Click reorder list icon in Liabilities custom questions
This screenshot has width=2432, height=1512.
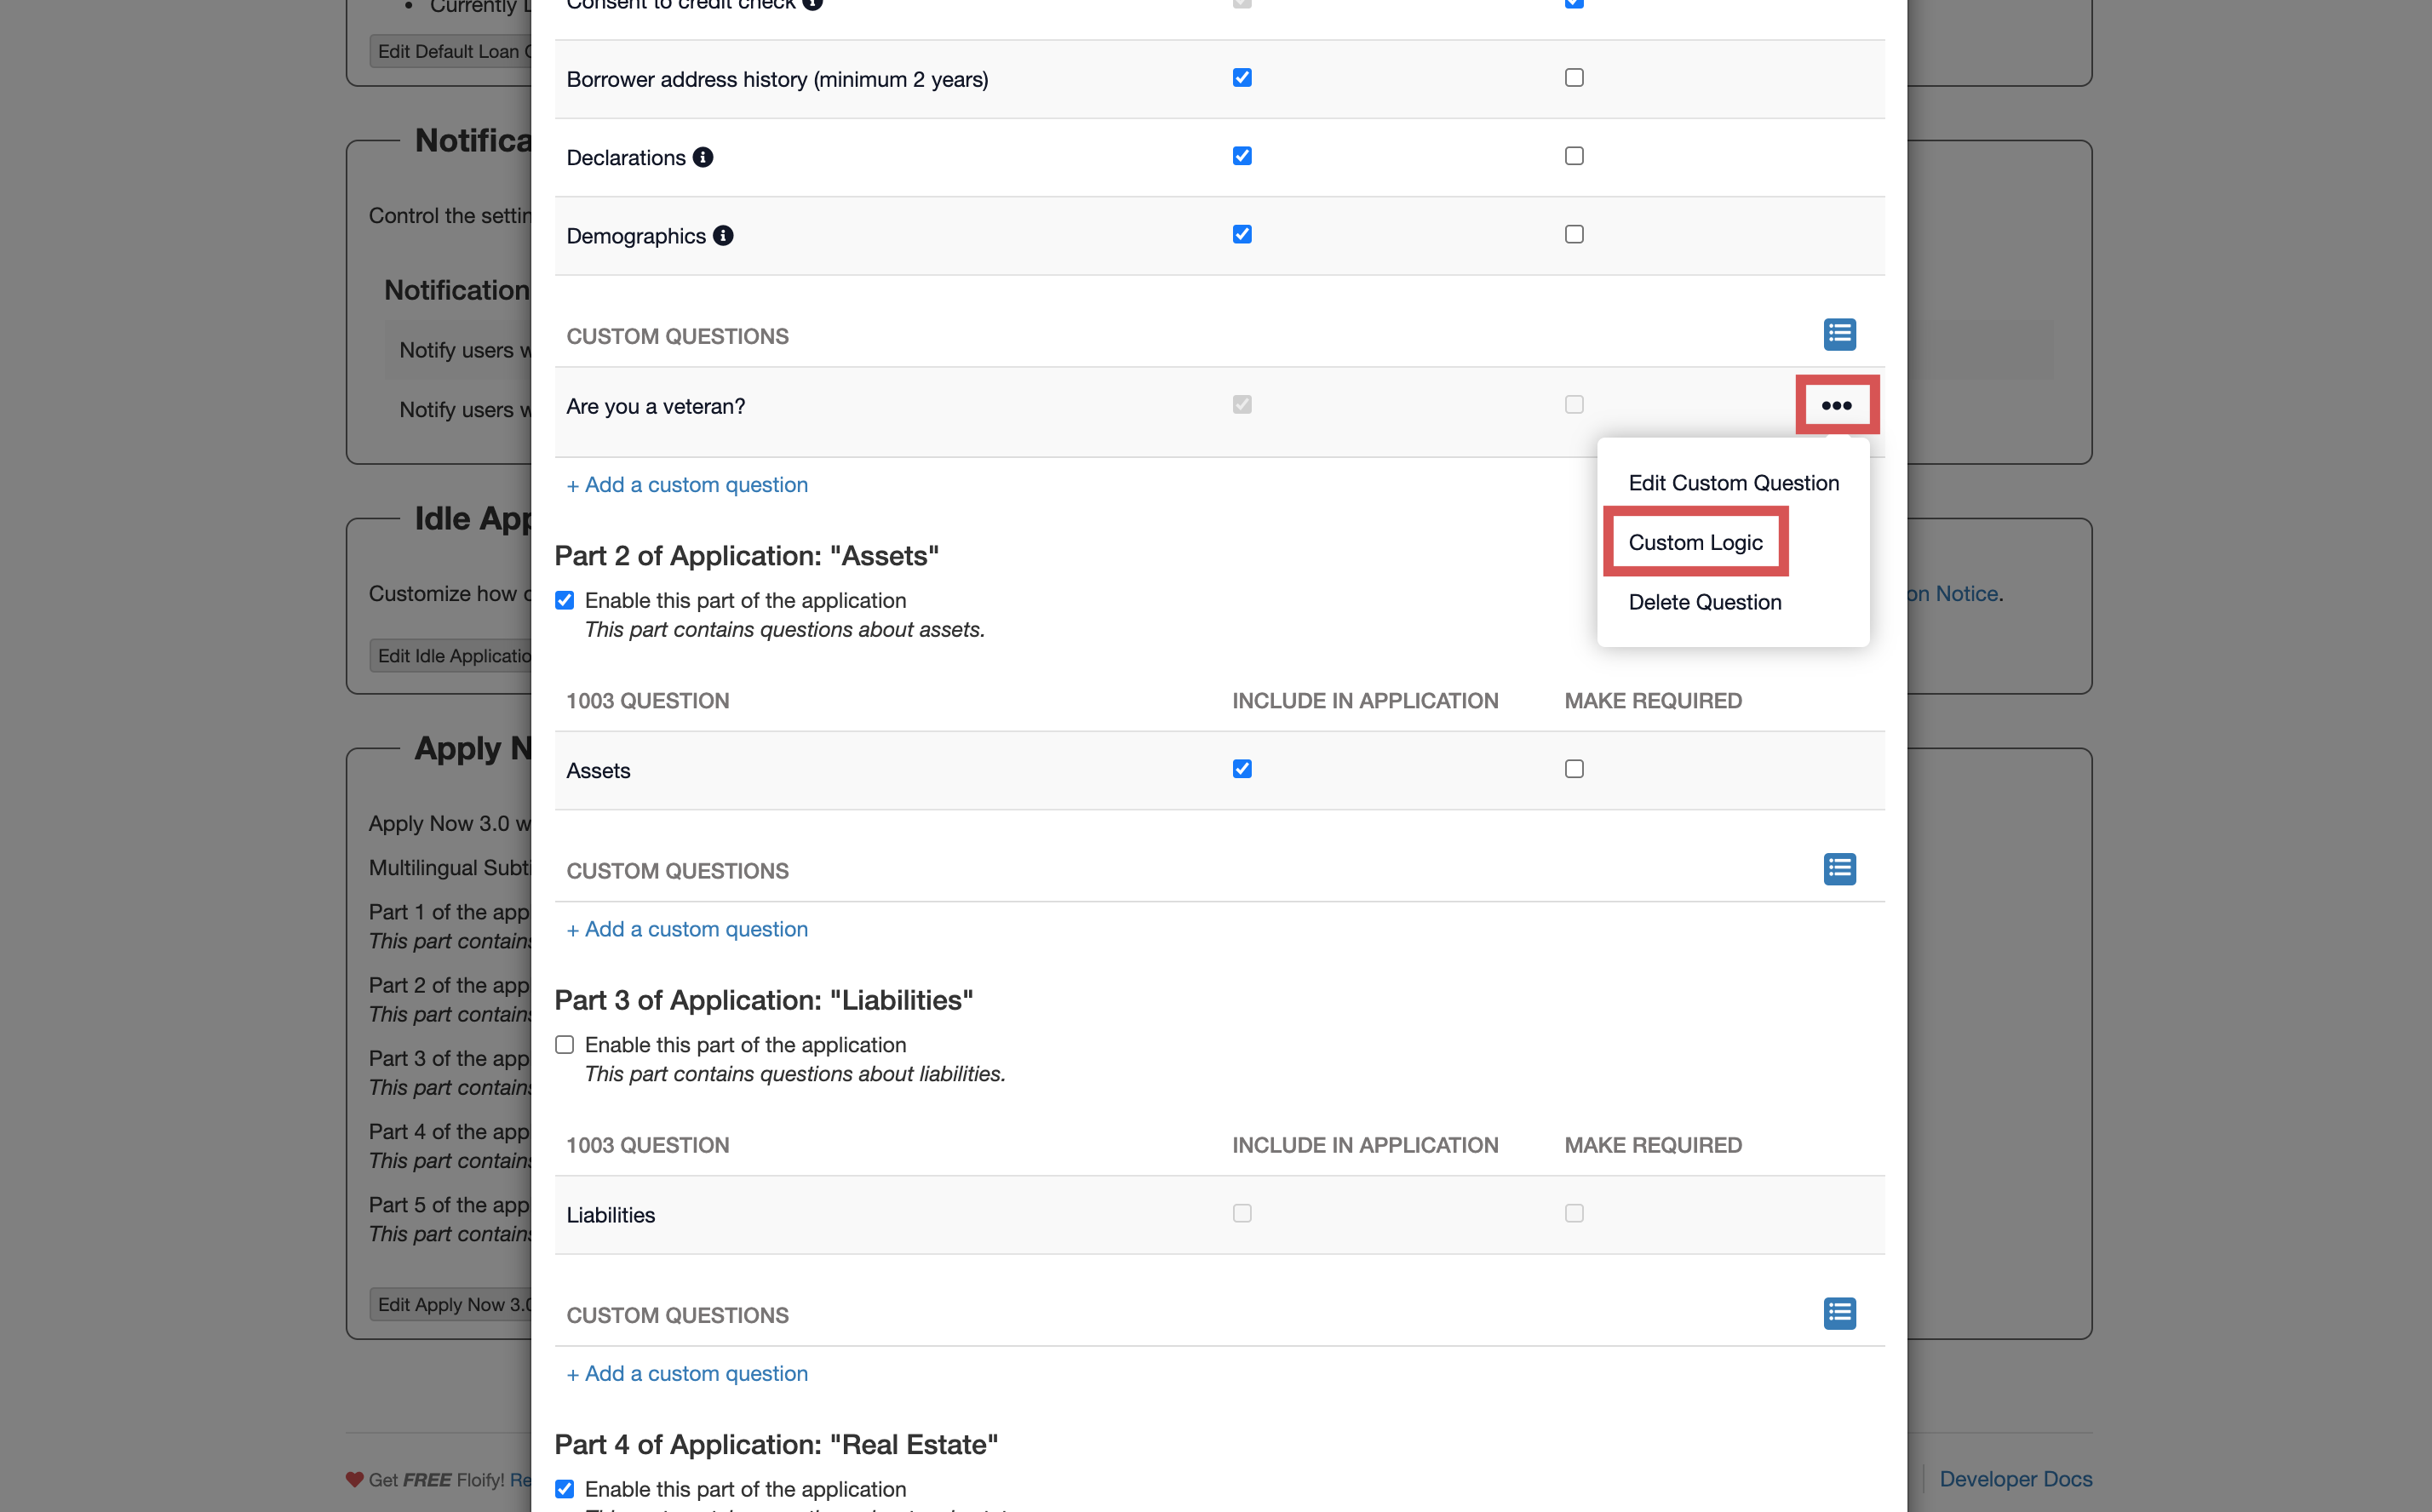1839,1313
